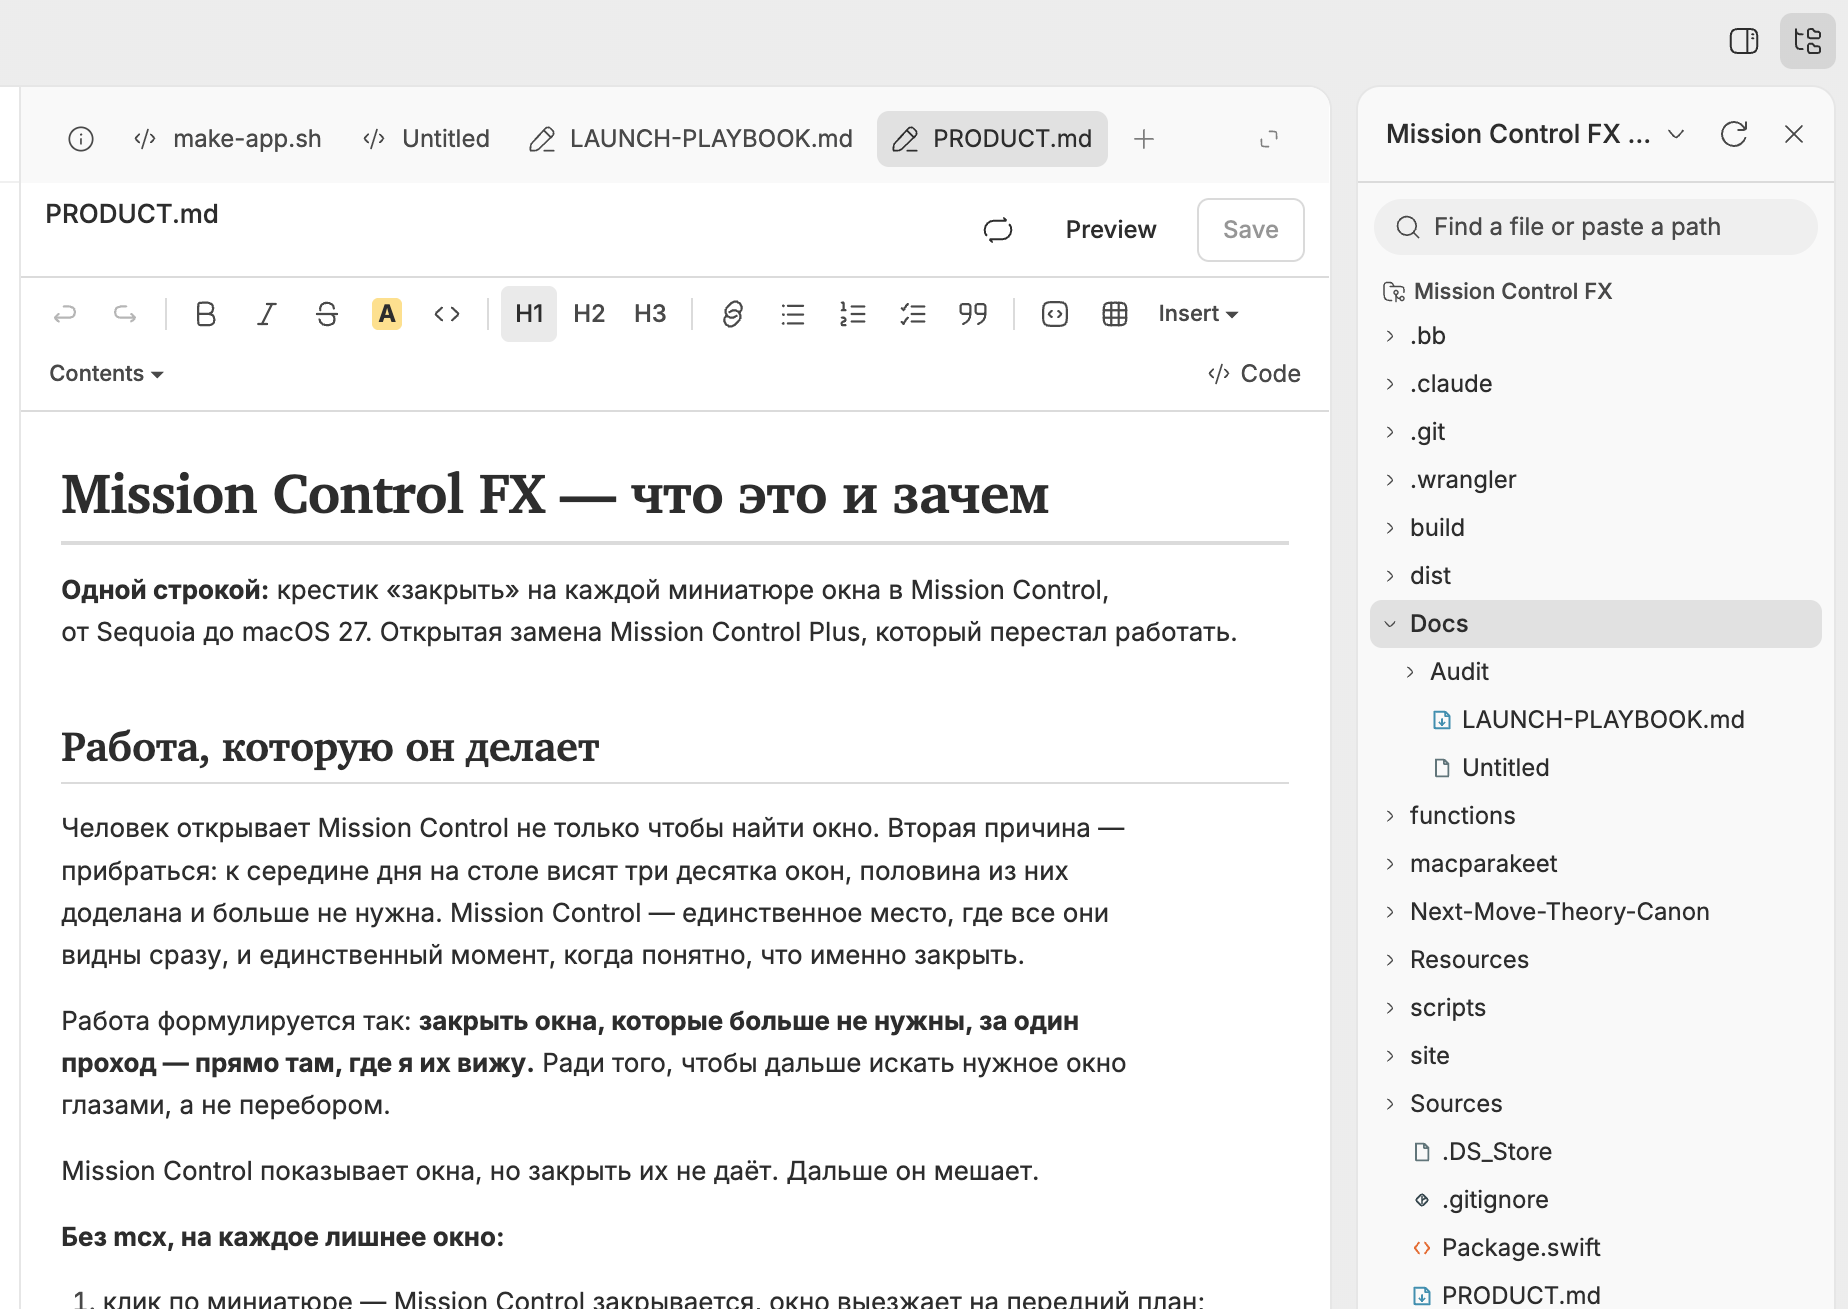Insert a code block

(x=1055, y=314)
